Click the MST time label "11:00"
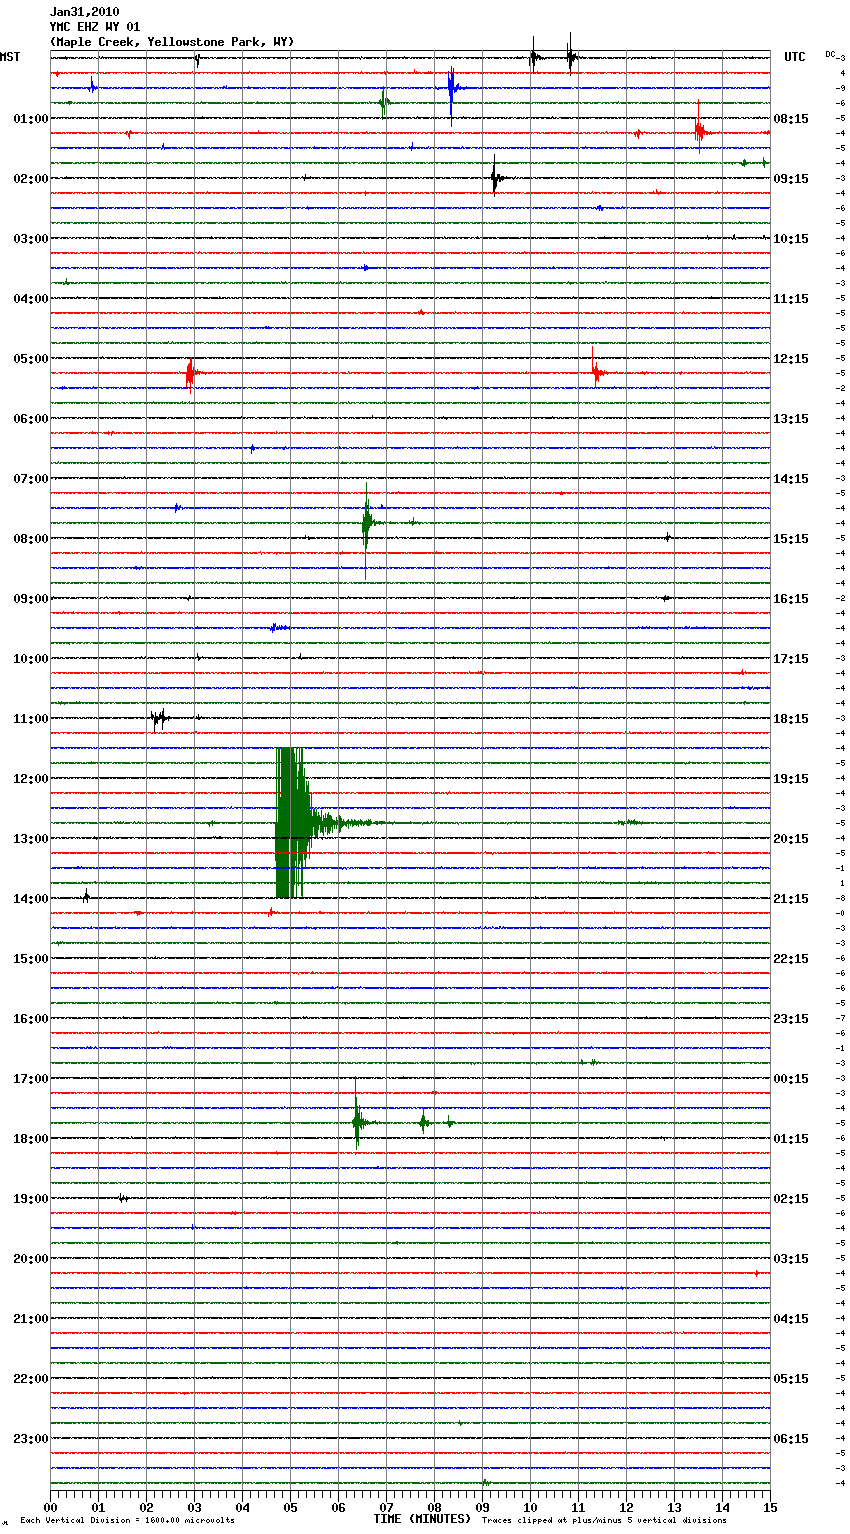This screenshot has height=1534, width=850. coord(31,719)
